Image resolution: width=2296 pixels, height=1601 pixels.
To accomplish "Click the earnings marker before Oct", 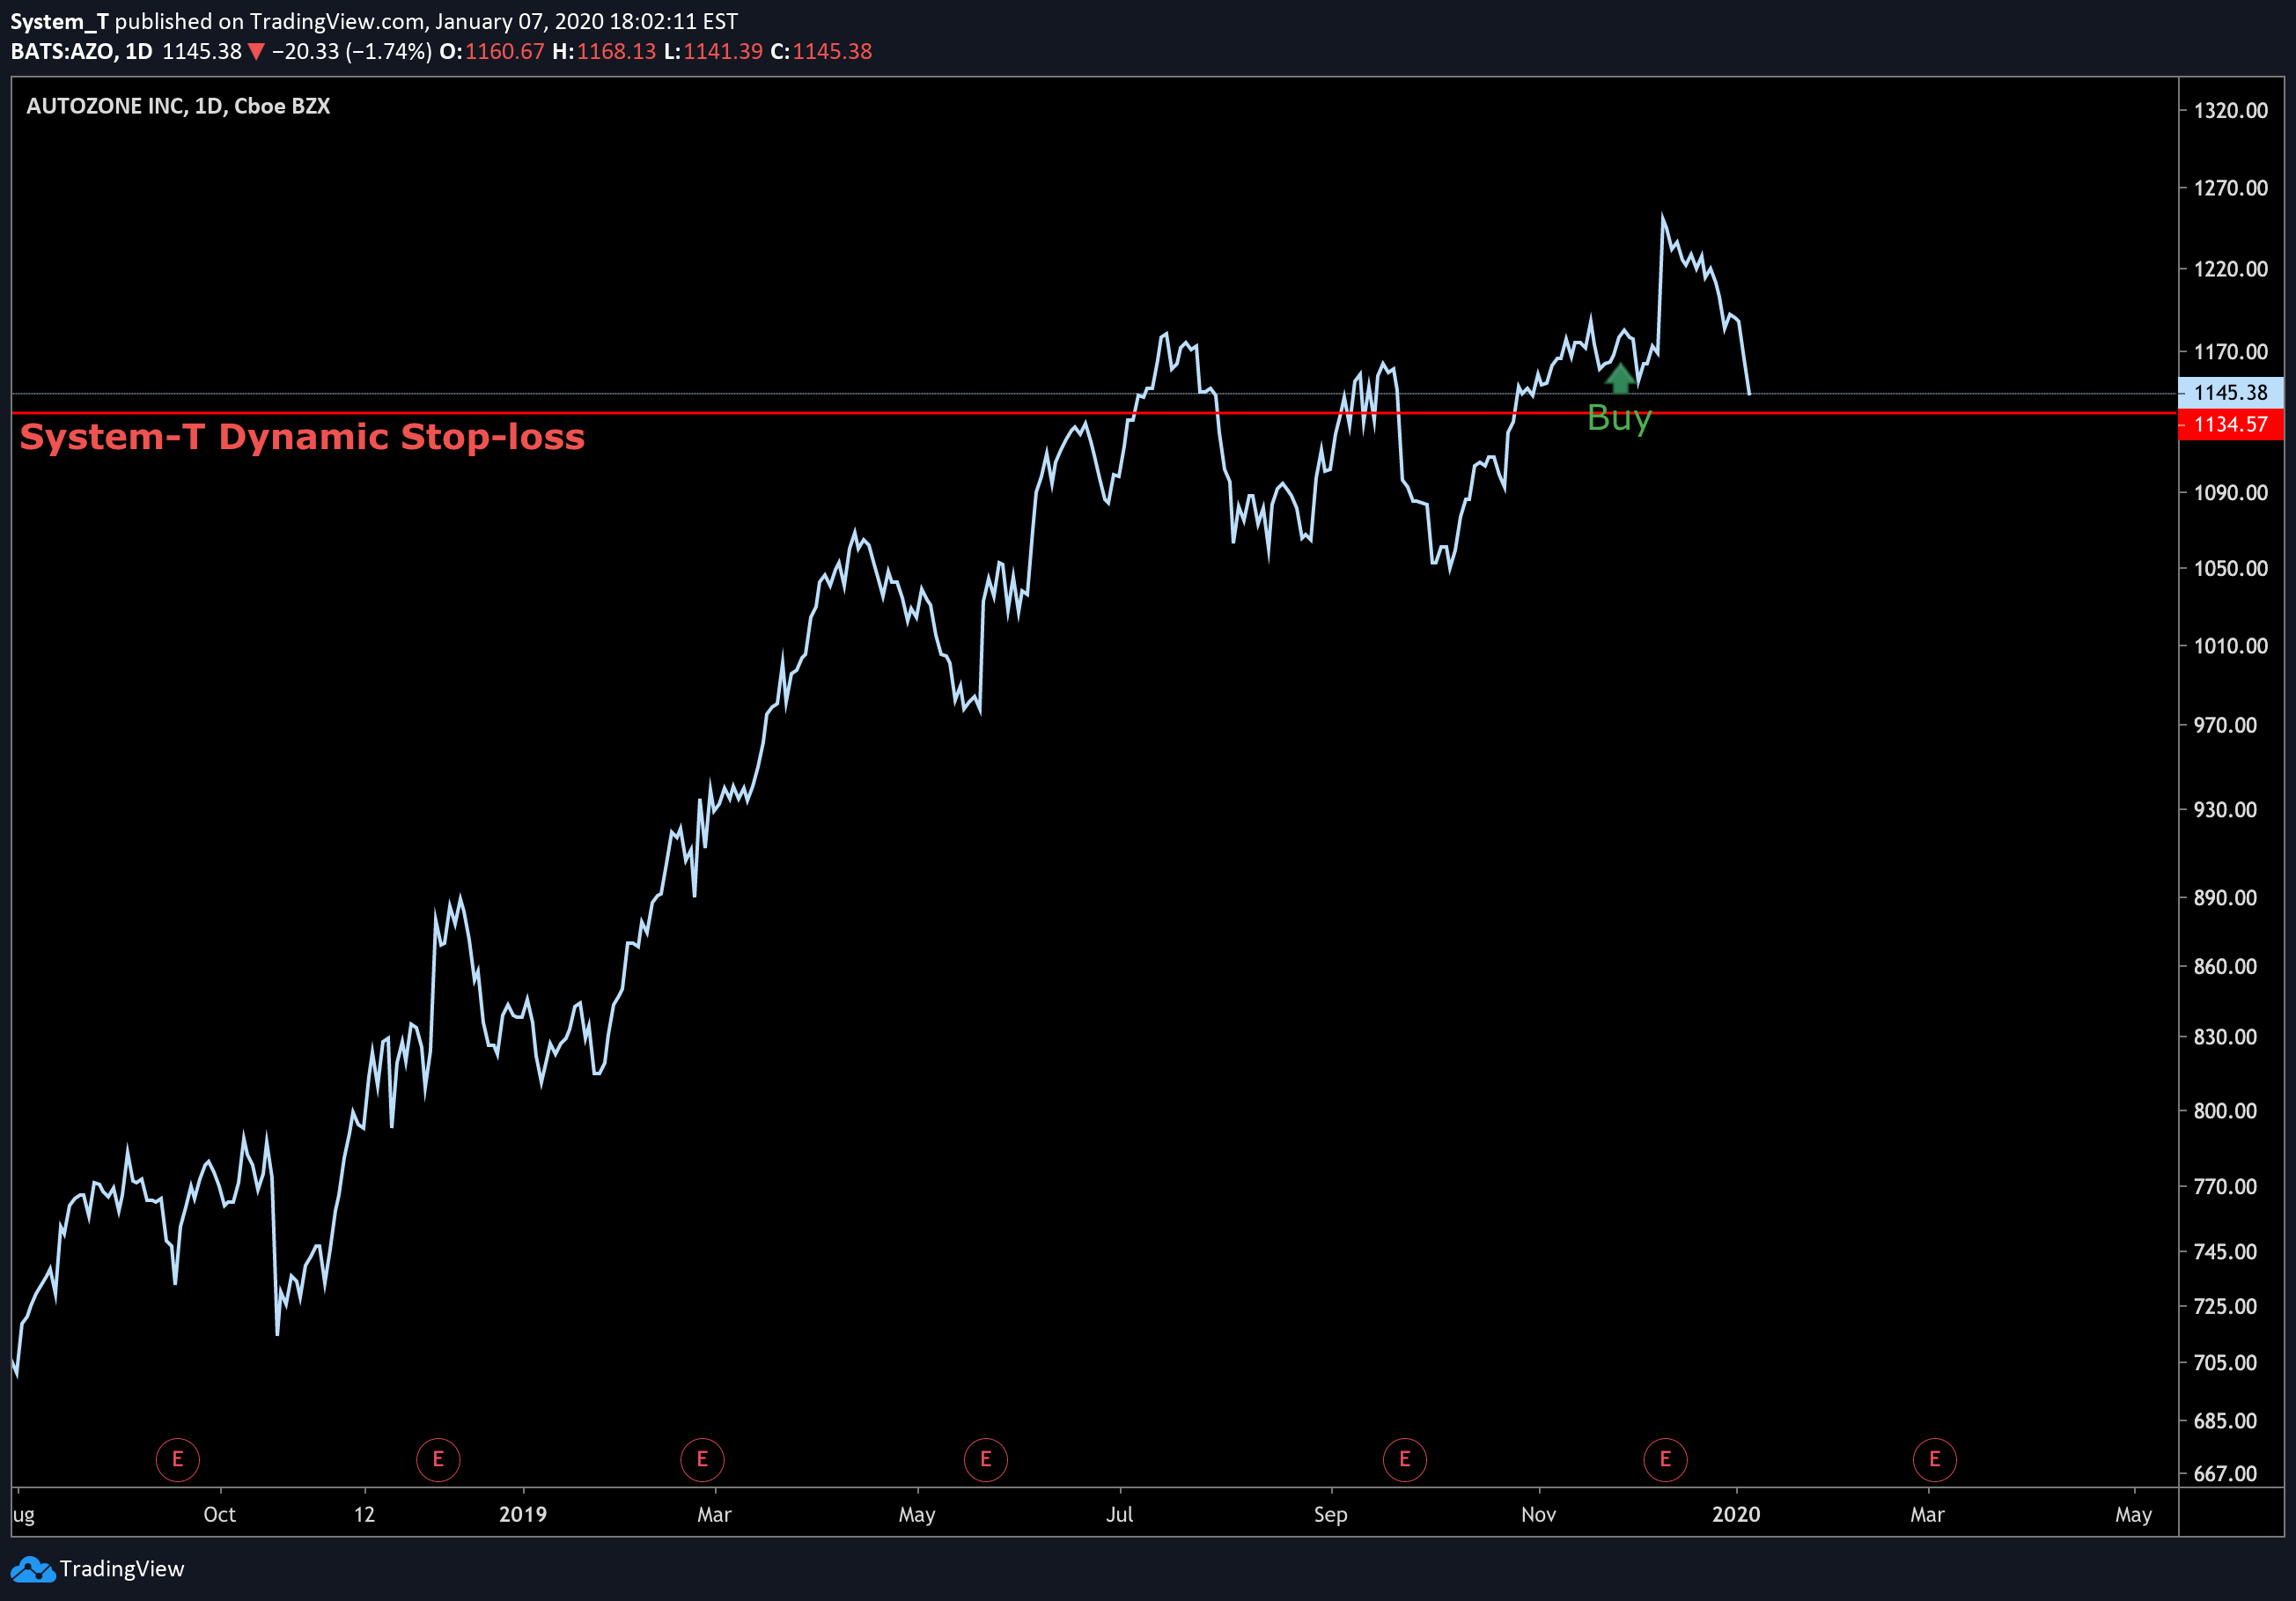I will [178, 1459].
